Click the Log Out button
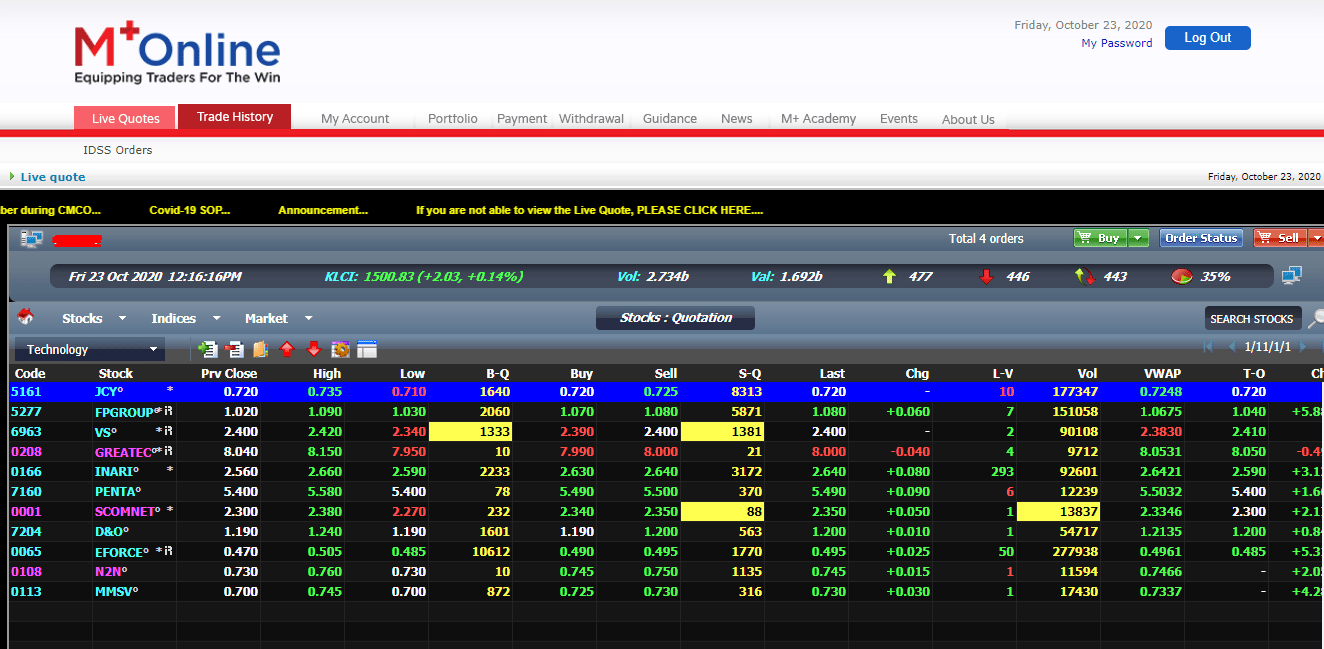Viewport: 1324px width, 649px height. click(1208, 38)
